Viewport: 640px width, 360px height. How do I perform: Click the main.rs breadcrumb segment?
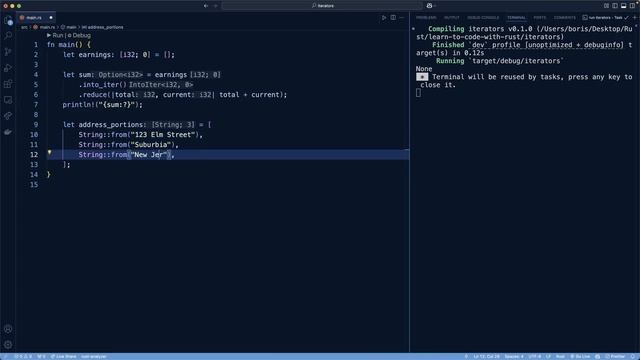click(44, 27)
